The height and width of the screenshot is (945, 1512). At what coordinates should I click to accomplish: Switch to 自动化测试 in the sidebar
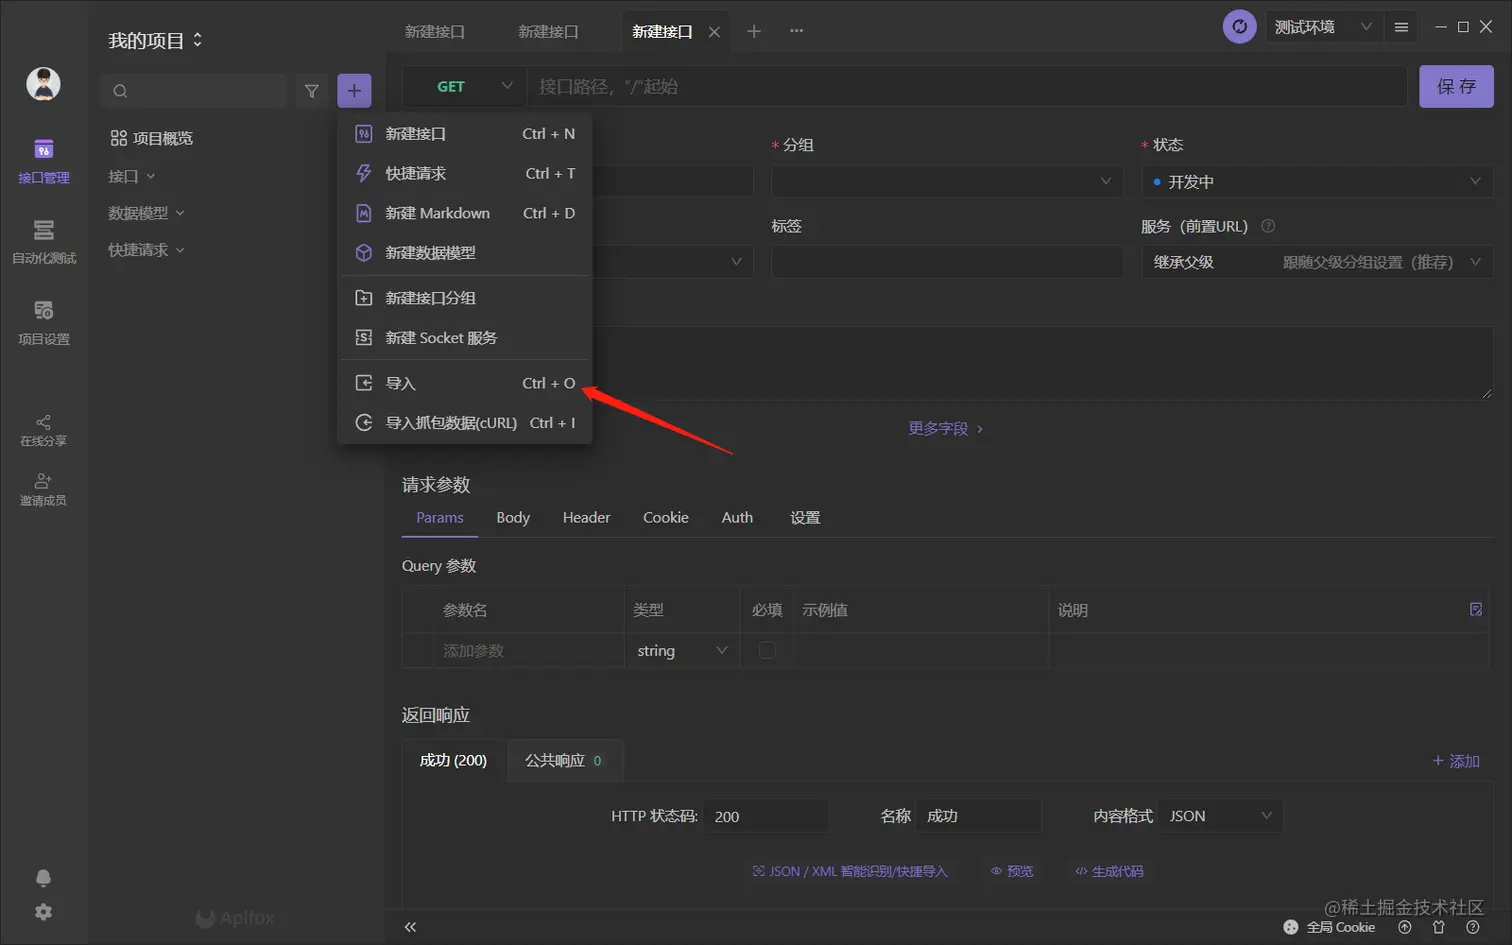tap(44, 240)
